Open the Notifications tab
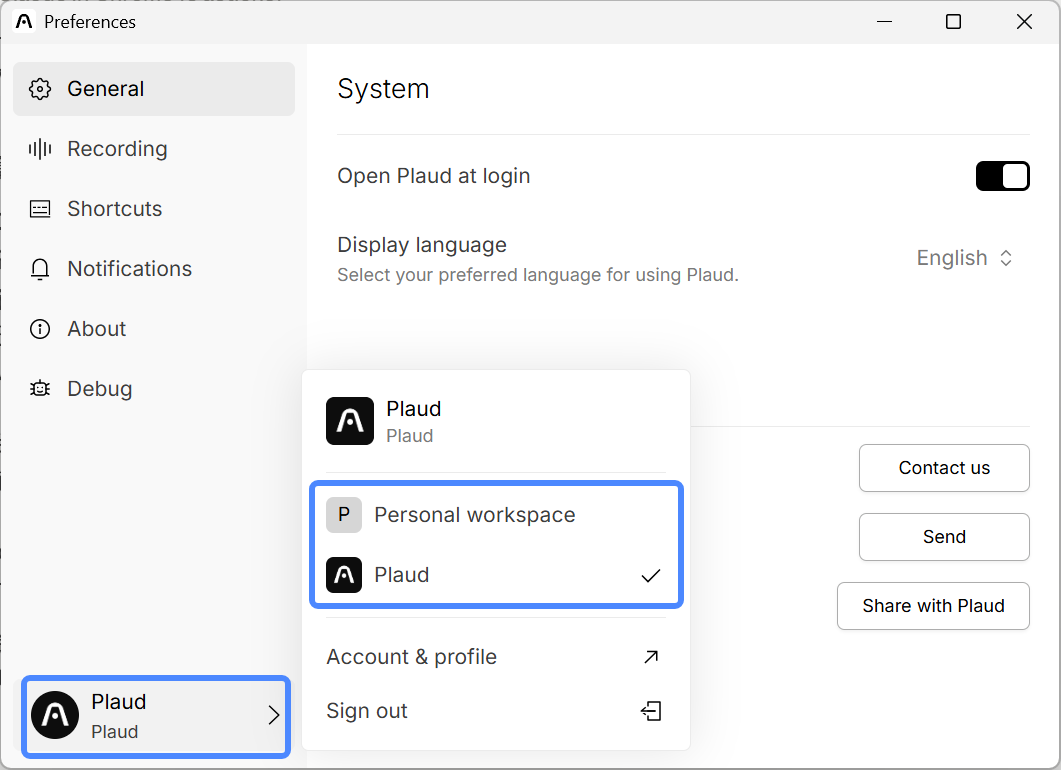Screen dimensions: 1061x770 coord(154,269)
